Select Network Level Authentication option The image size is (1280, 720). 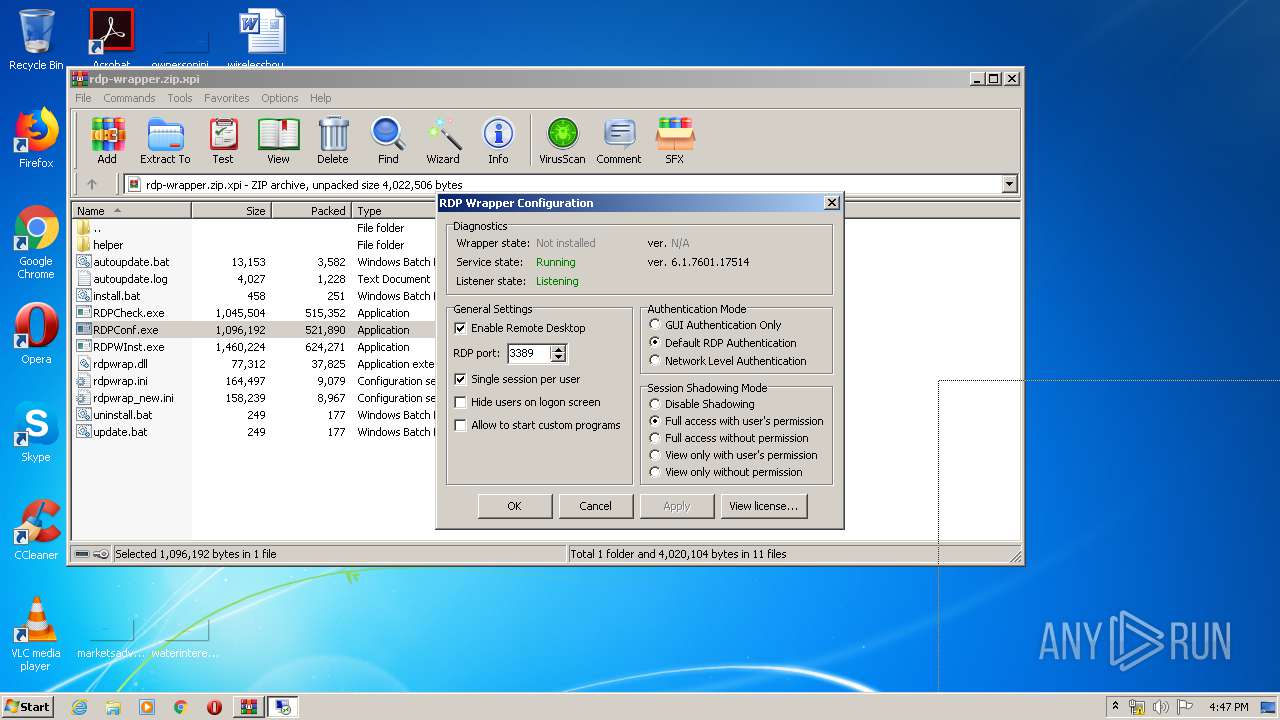pos(655,360)
